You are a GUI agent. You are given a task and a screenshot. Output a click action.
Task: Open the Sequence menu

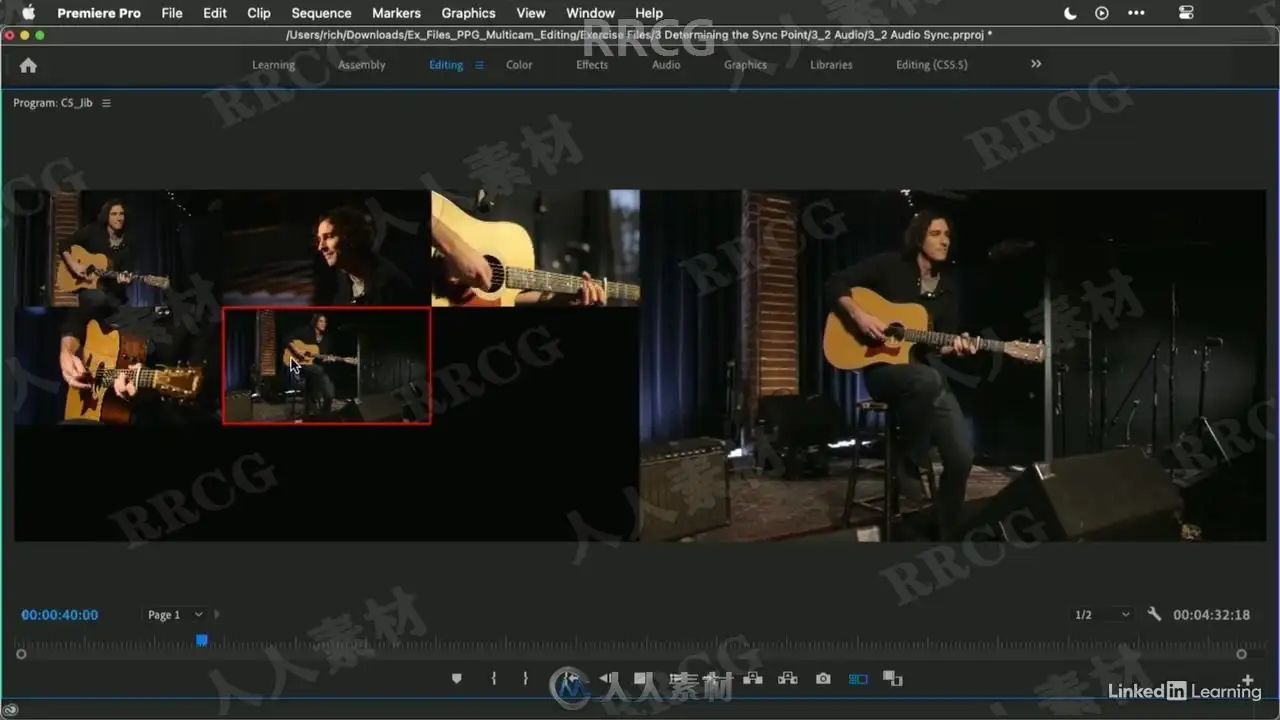click(321, 13)
